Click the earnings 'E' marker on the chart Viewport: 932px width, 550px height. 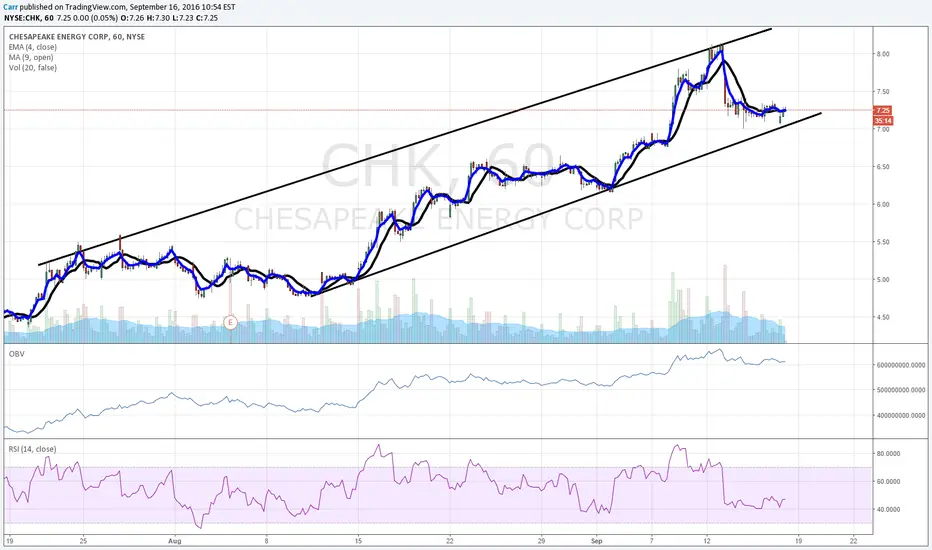230,323
